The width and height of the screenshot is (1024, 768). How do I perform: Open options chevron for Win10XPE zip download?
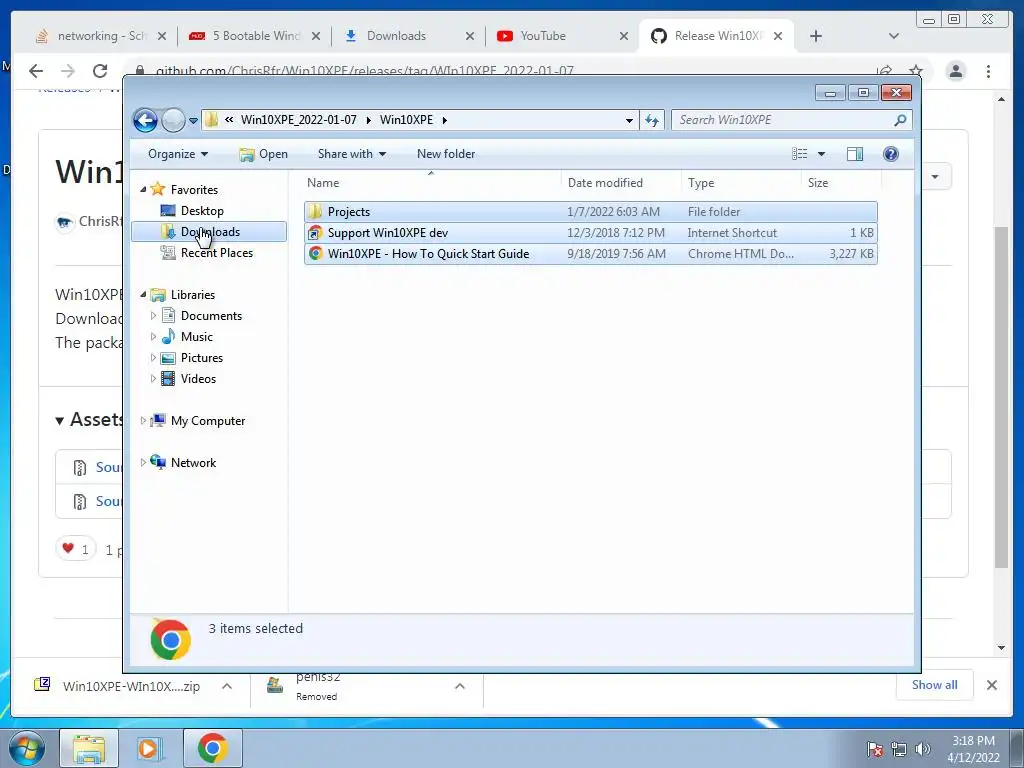click(x=227, y=686)
